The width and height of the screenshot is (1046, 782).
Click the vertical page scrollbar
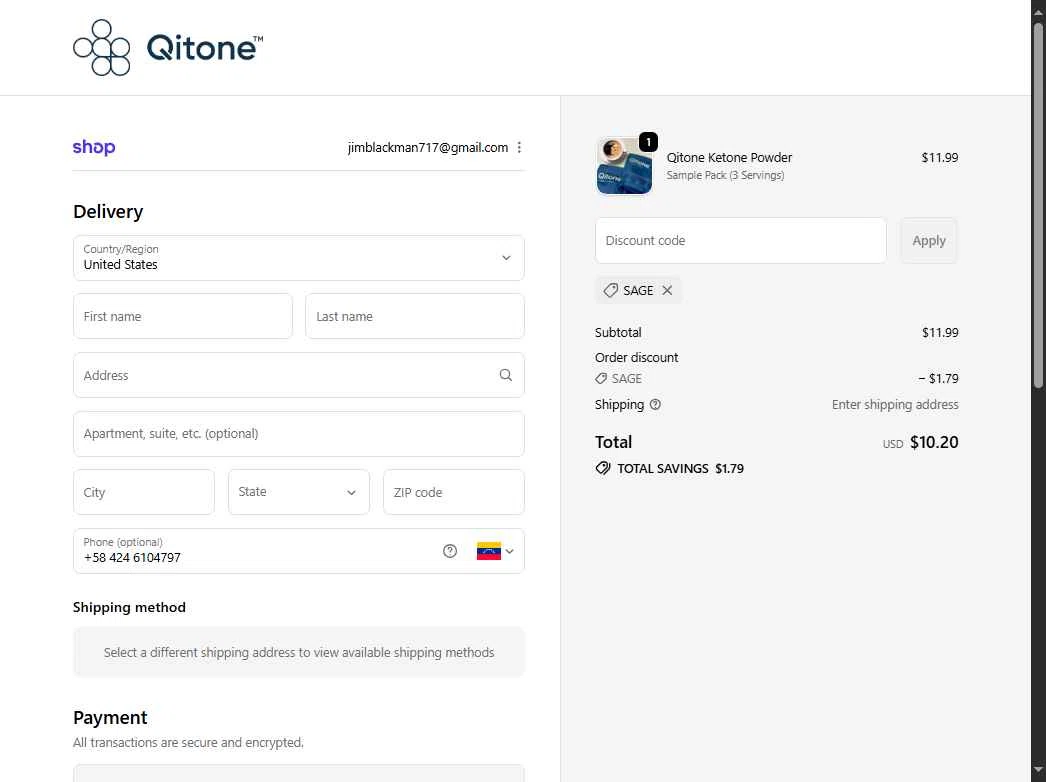coord(1038,204)
